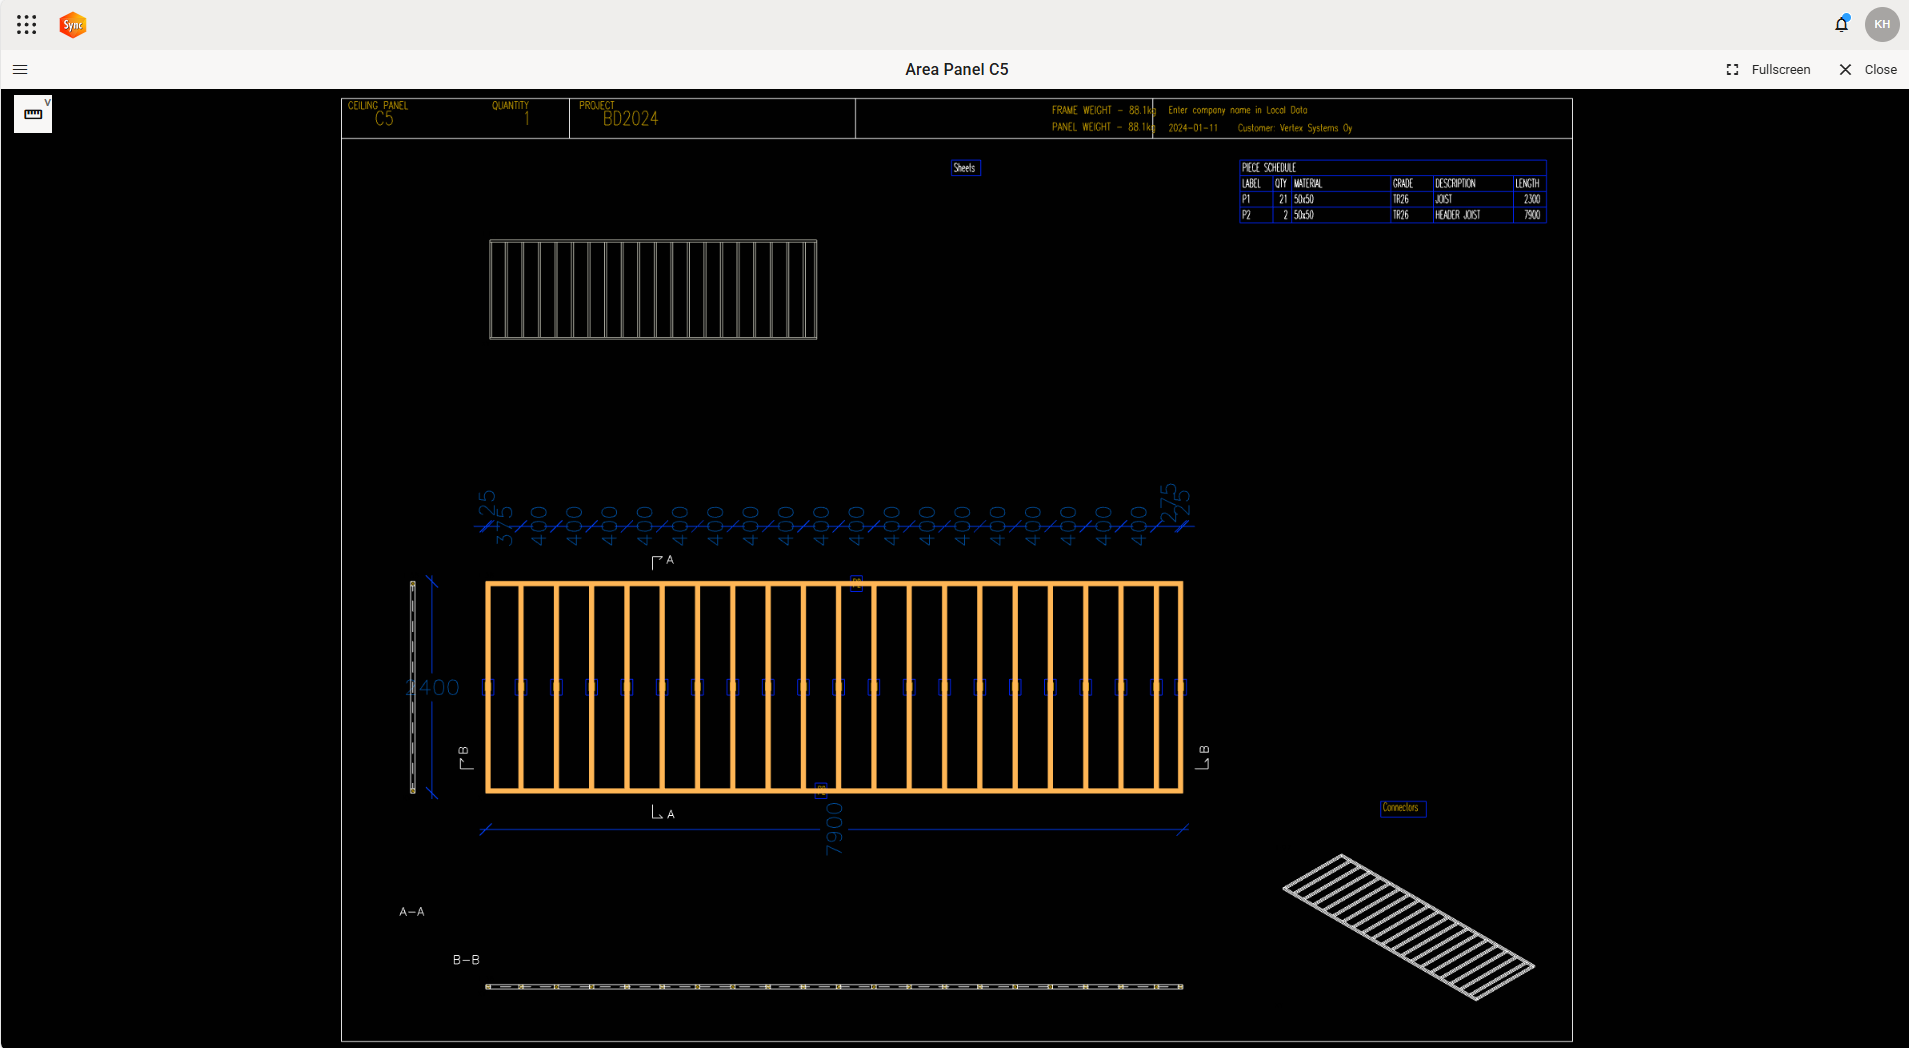Viewport: 1909px width, 1048px height.
Task: Click the Close button label
Action: coord(1881,69)
